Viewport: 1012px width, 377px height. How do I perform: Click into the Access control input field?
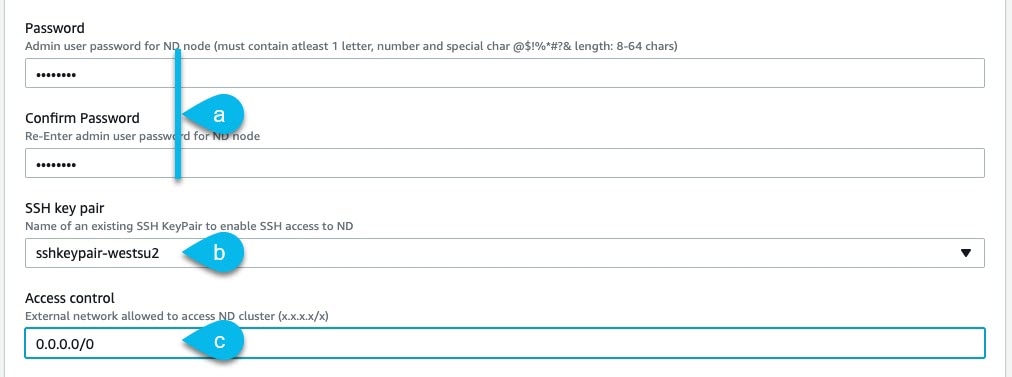(505, 343)
